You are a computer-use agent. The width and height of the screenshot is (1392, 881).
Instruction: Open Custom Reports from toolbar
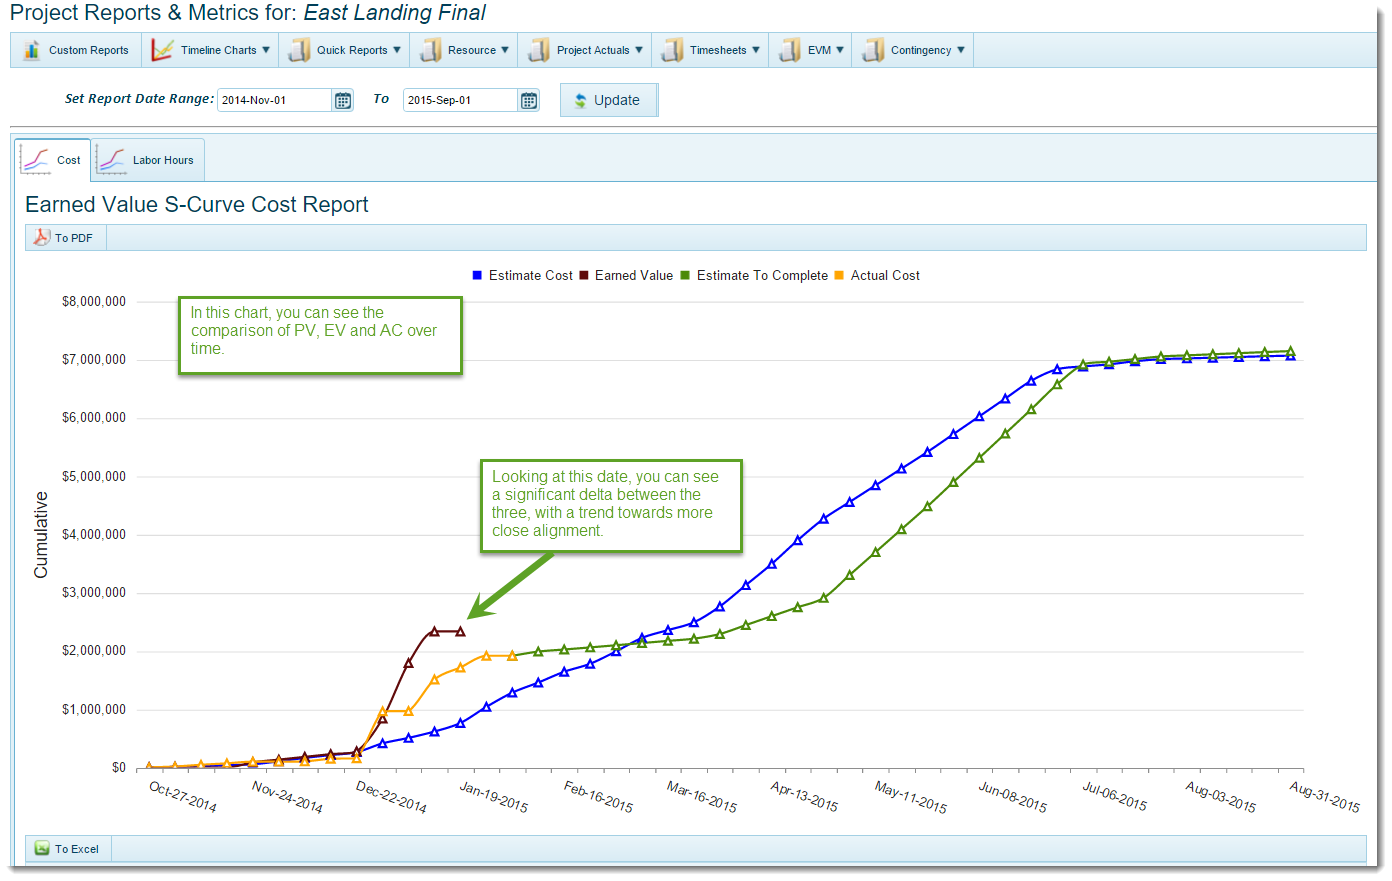click(76, 50)
